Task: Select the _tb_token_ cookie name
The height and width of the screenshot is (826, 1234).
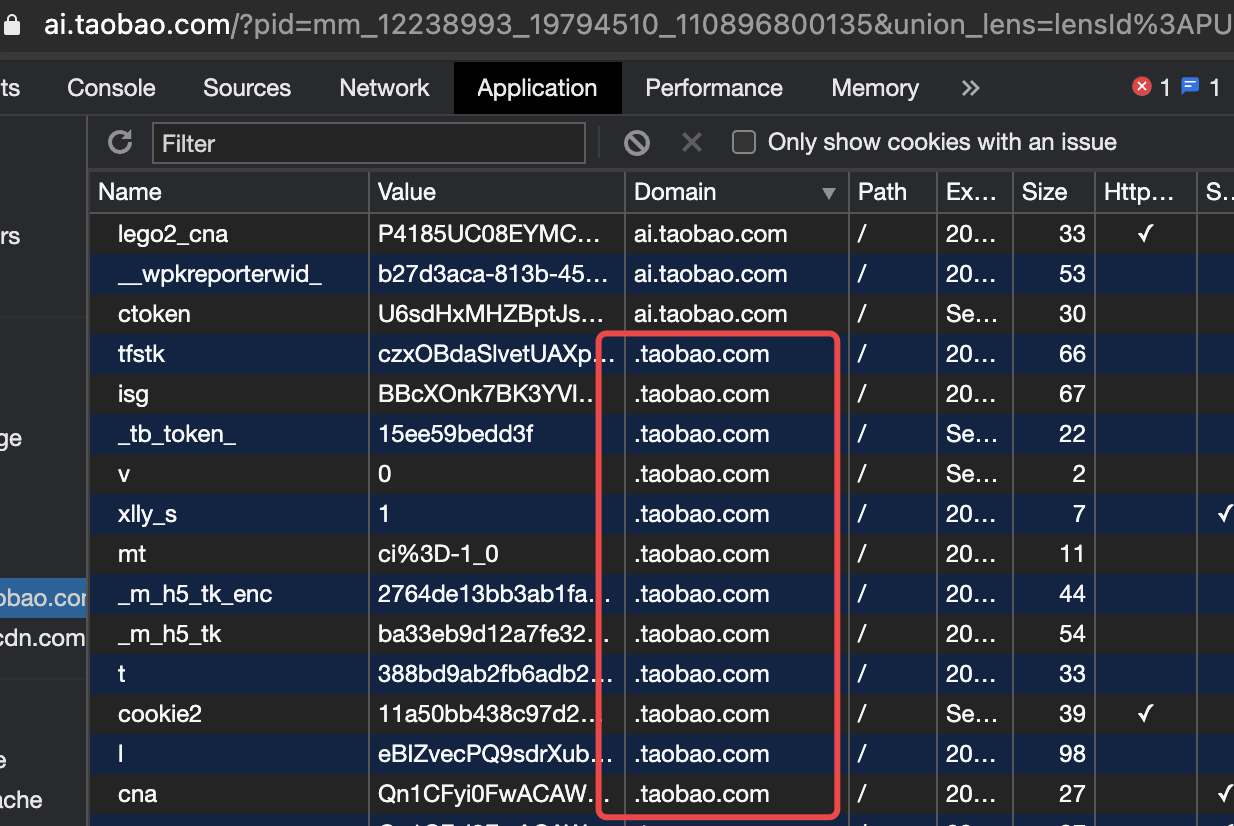Action: tap(177, 434)
